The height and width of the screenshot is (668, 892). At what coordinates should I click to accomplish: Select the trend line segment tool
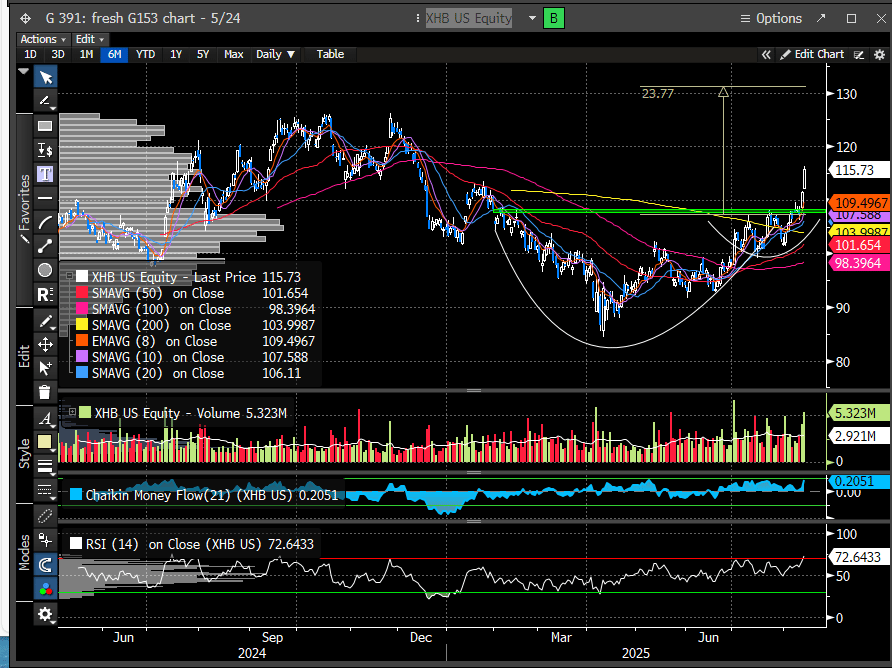coord(45,246)
